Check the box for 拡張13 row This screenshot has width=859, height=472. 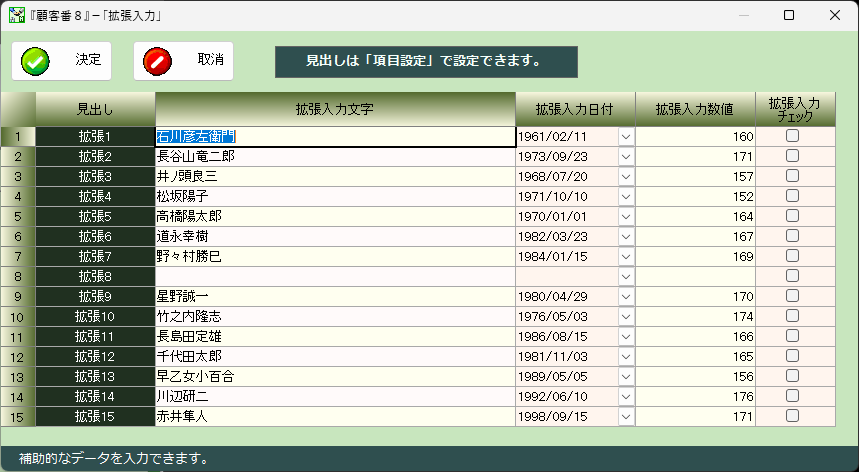click(x=792, y=376)
